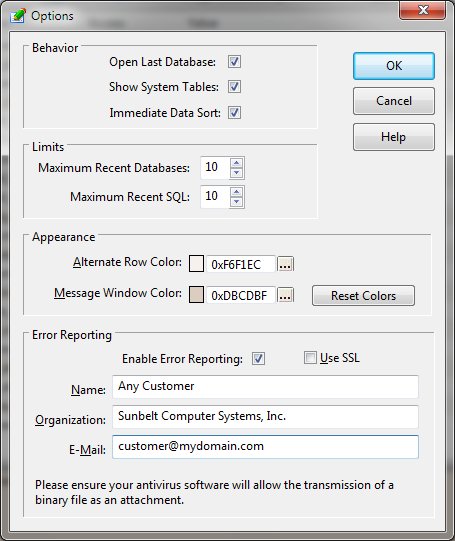The height and width of the screenshot is (541, 455).
Task: Select the Message Window Color swatch
Action: (x=196, y=295)
